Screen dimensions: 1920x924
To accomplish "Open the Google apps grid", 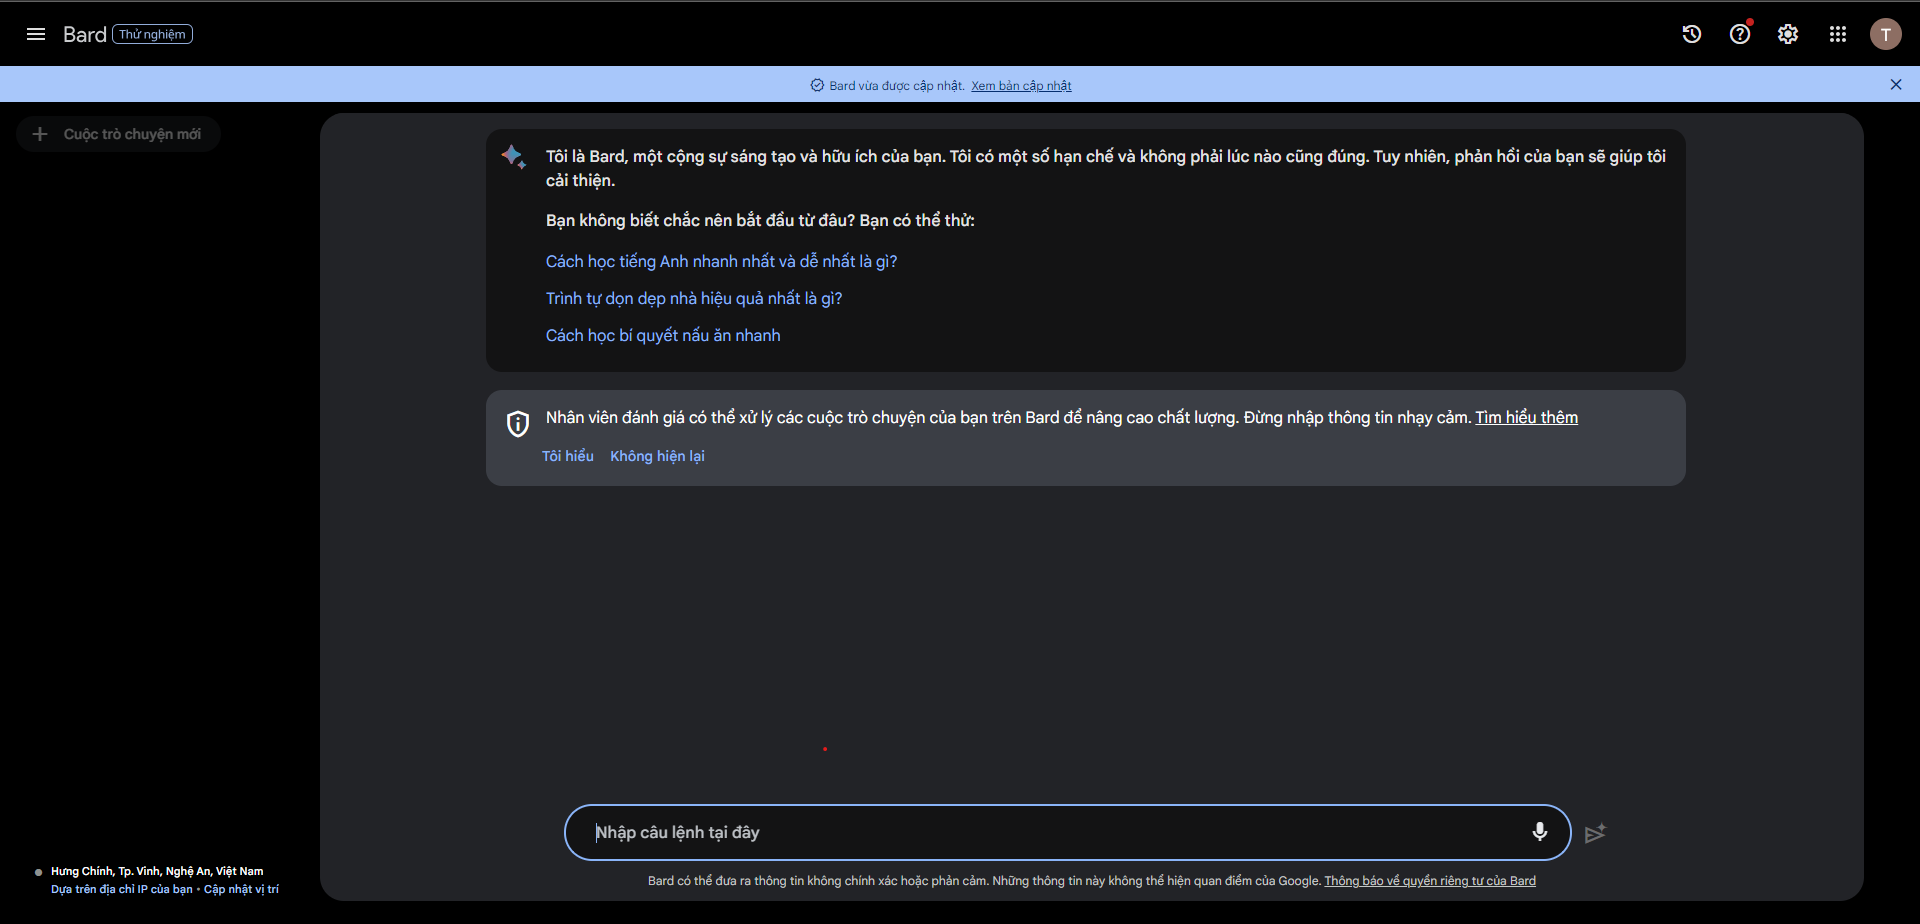I will 1838,34.
